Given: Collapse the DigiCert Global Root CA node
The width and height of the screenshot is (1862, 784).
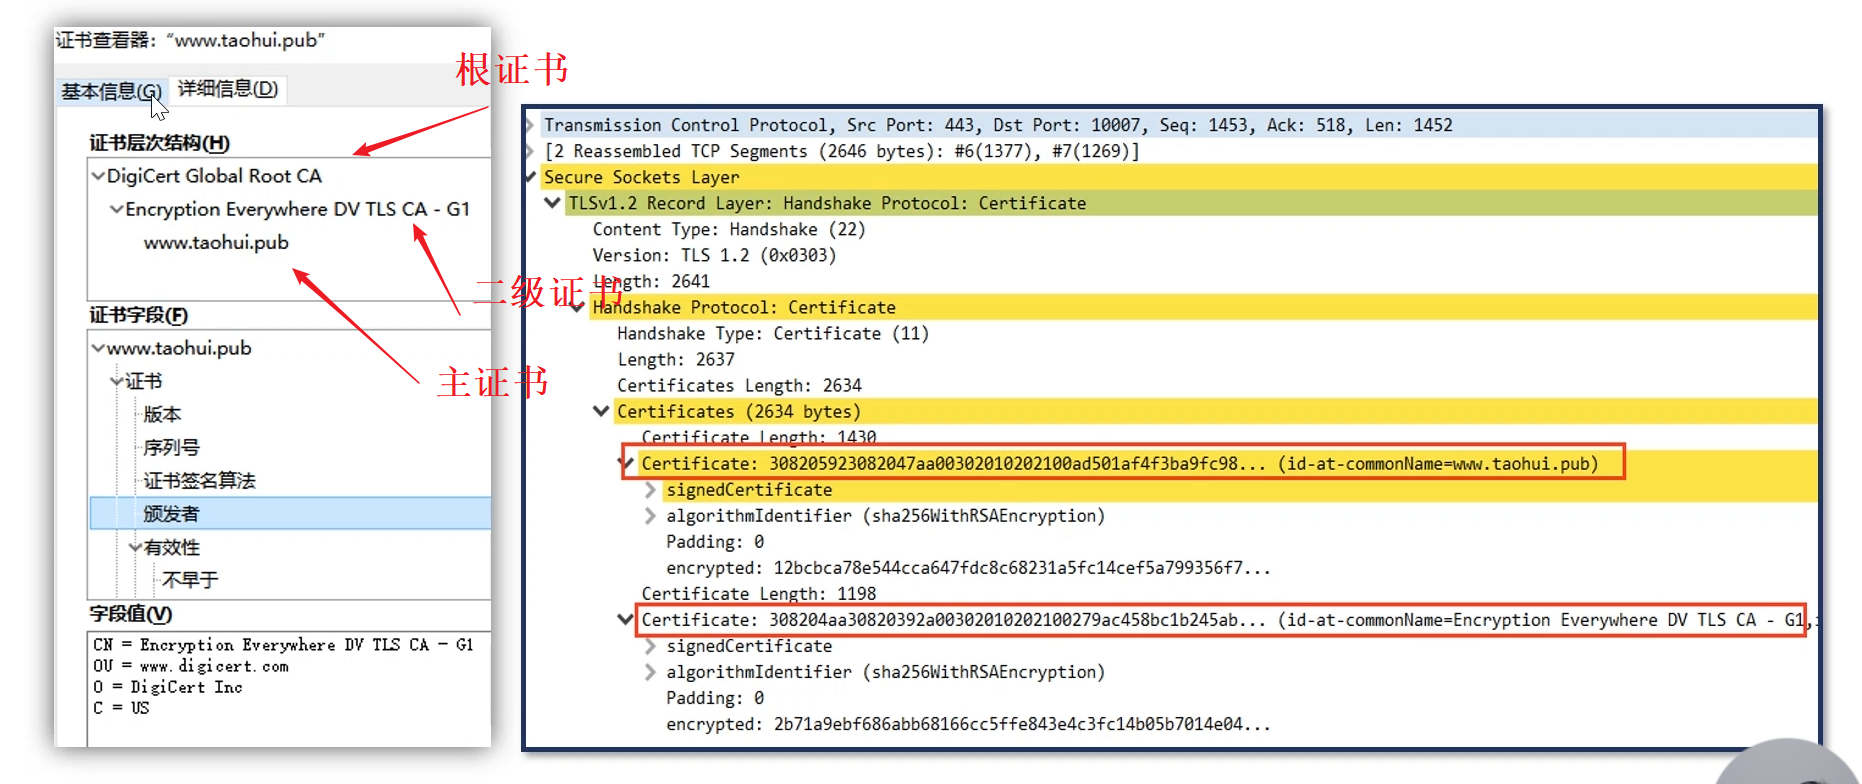Looking at the screenshot, I should pos(98,176).
